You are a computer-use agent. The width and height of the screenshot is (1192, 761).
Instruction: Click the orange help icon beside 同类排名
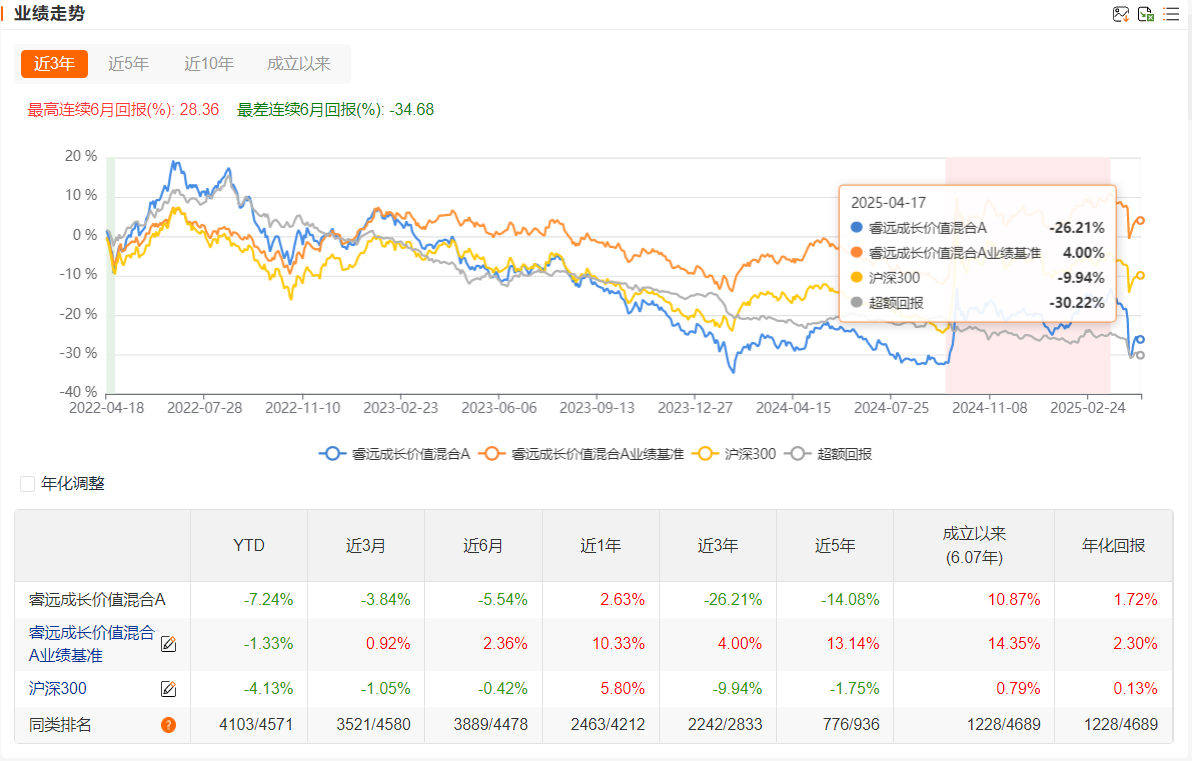pos(168,725)
